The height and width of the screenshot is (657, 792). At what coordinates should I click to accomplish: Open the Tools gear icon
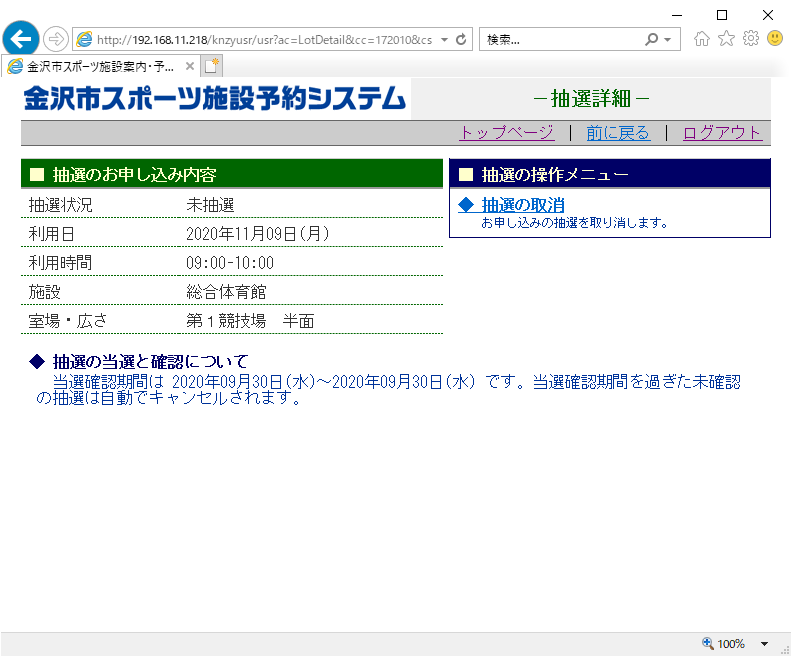pyautogui.click(x=751, y=38)
